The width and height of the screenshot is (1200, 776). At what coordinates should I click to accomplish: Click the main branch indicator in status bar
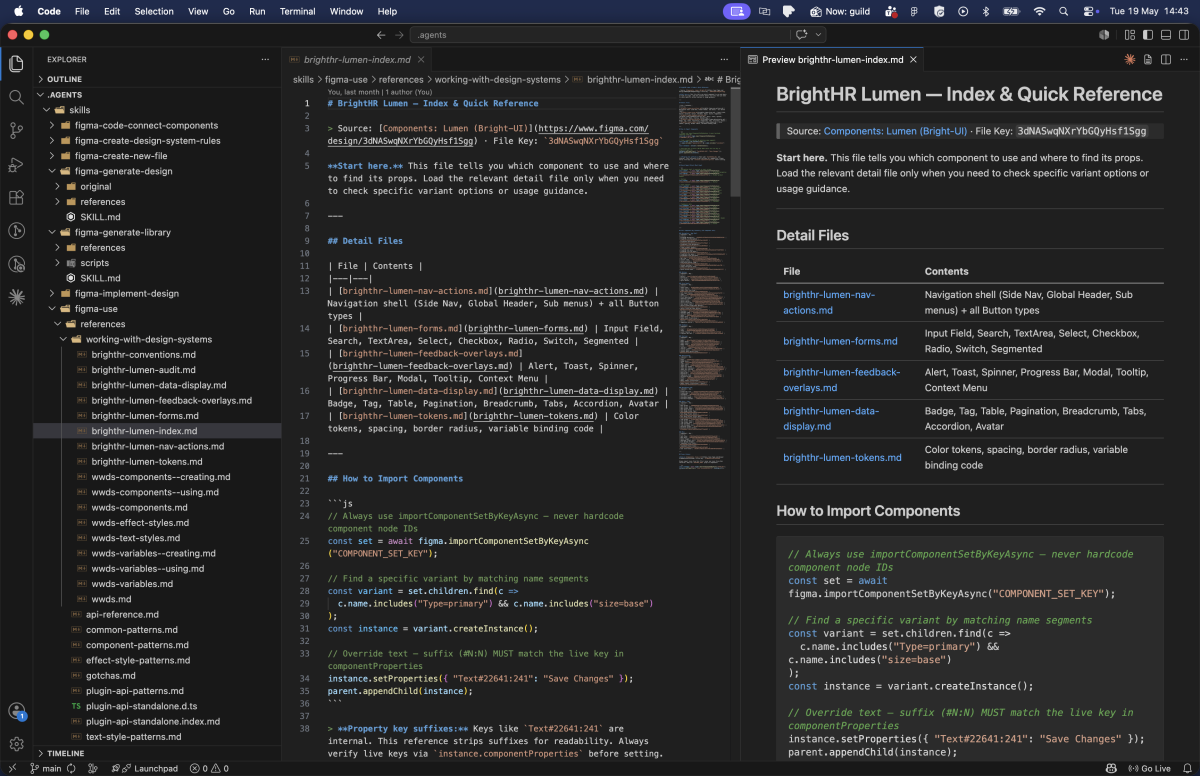(45, 768)
